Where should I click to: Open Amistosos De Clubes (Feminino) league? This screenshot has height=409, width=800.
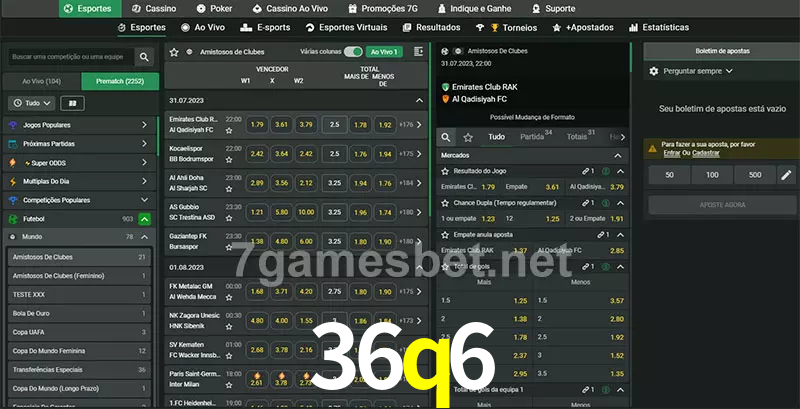(x=79, y=276)
